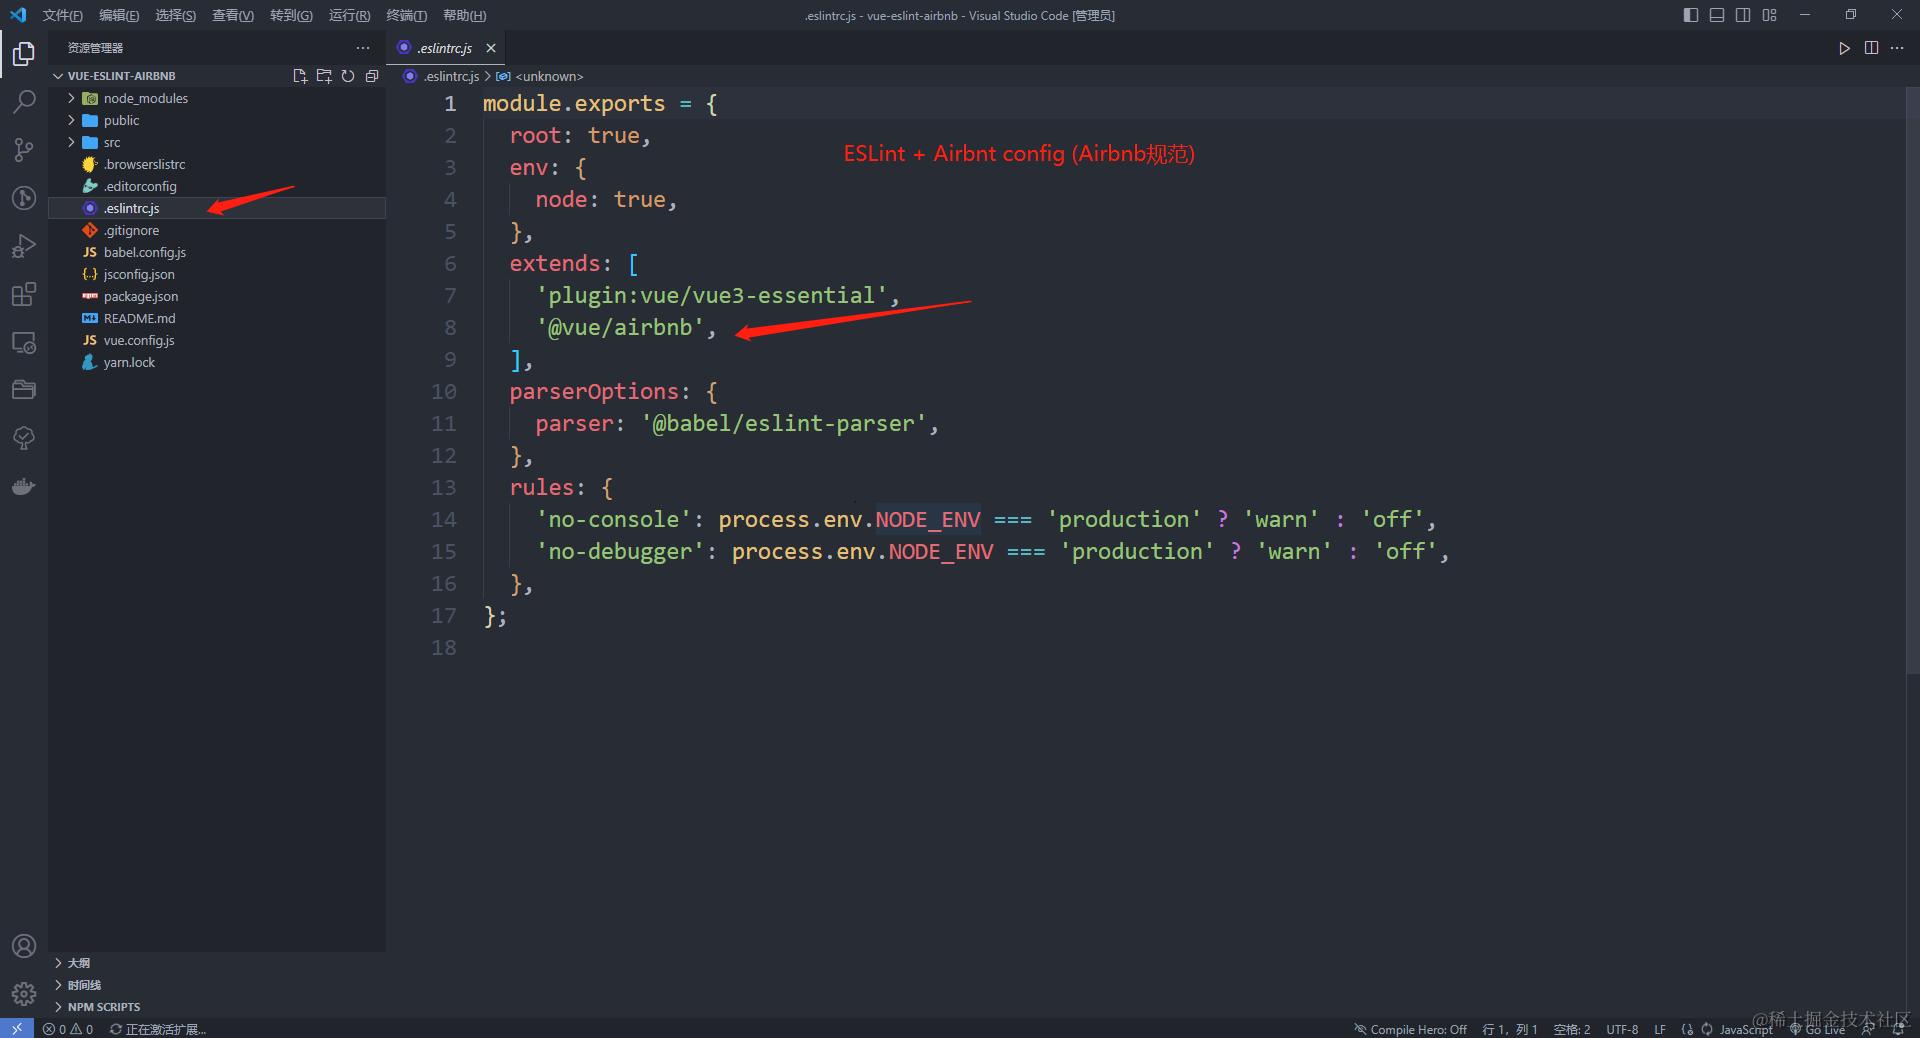Image resolution: width=1920 pixels, height=1038 pixels.
Task: Open the 查看(V) menu
Action: tap(233, 15)
